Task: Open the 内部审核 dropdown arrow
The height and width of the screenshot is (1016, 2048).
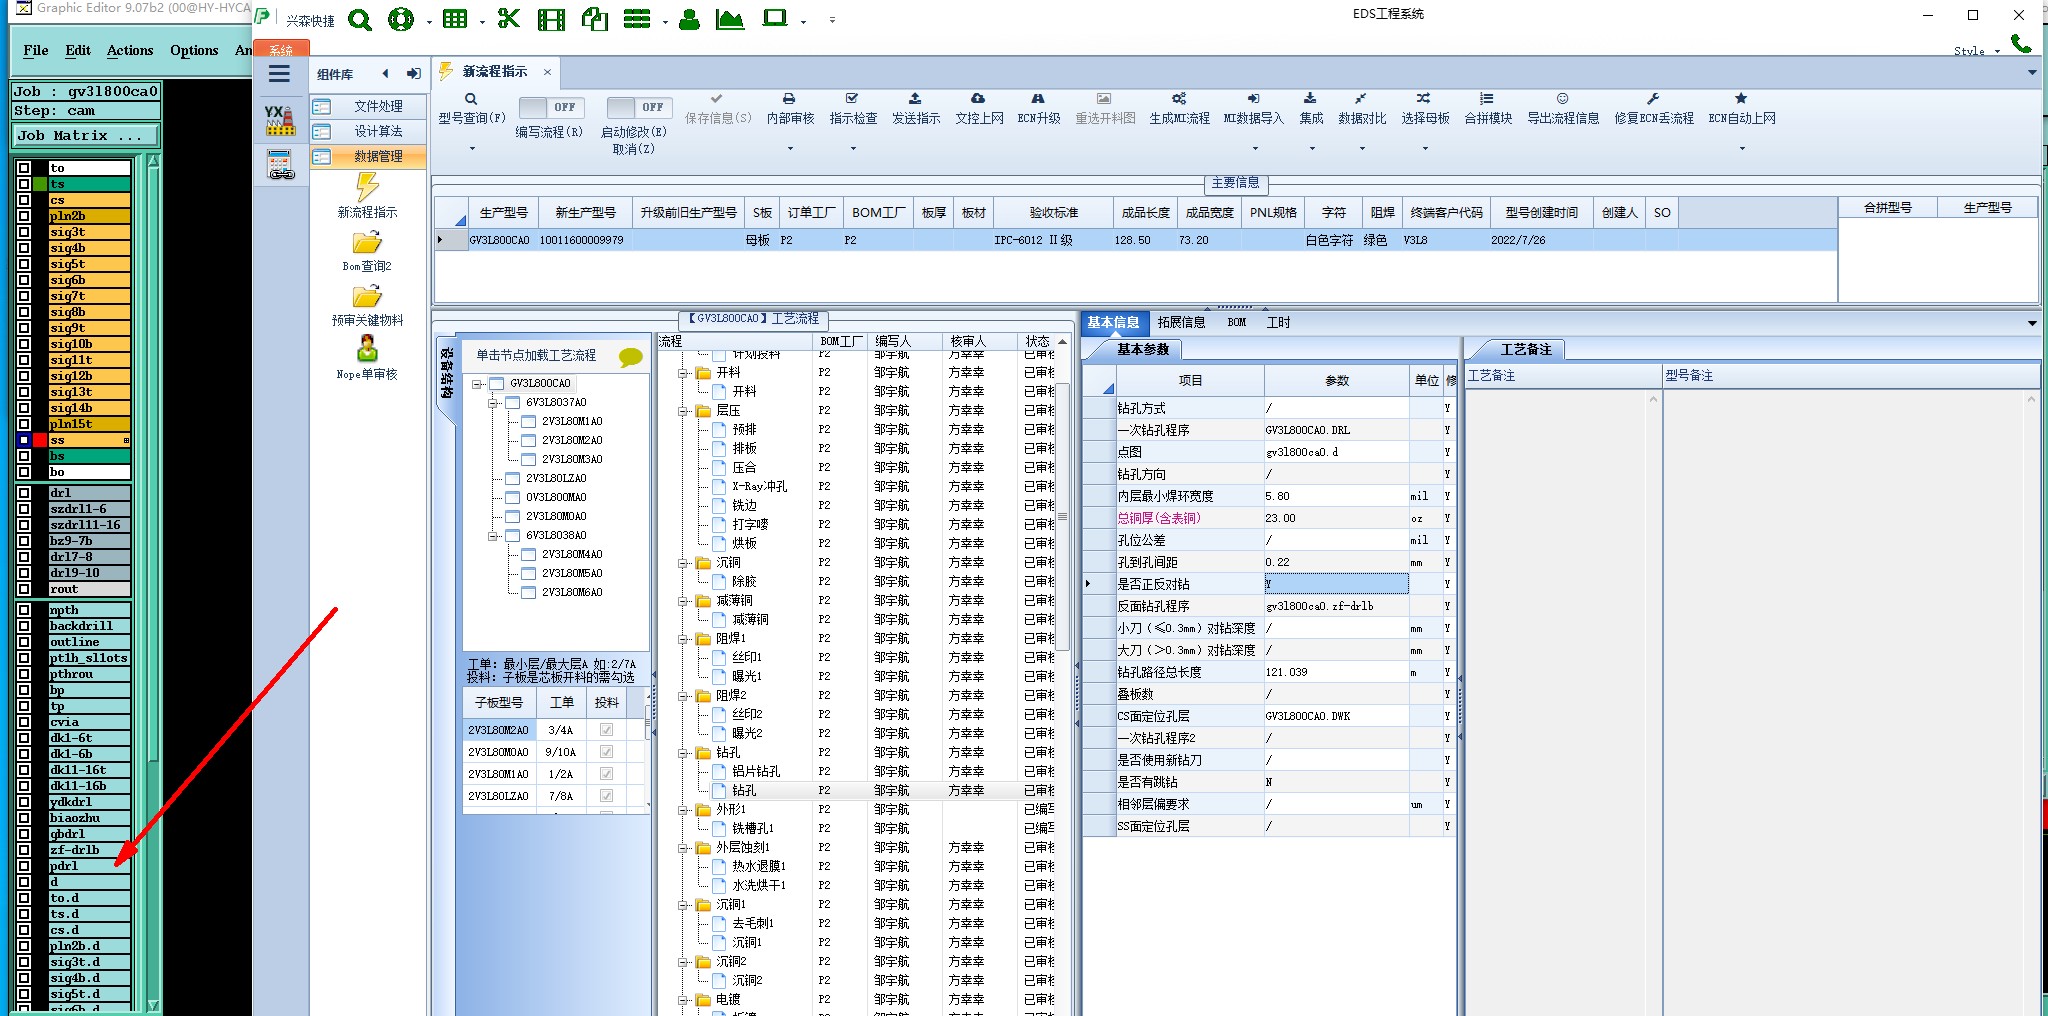Action: (790, 149)
